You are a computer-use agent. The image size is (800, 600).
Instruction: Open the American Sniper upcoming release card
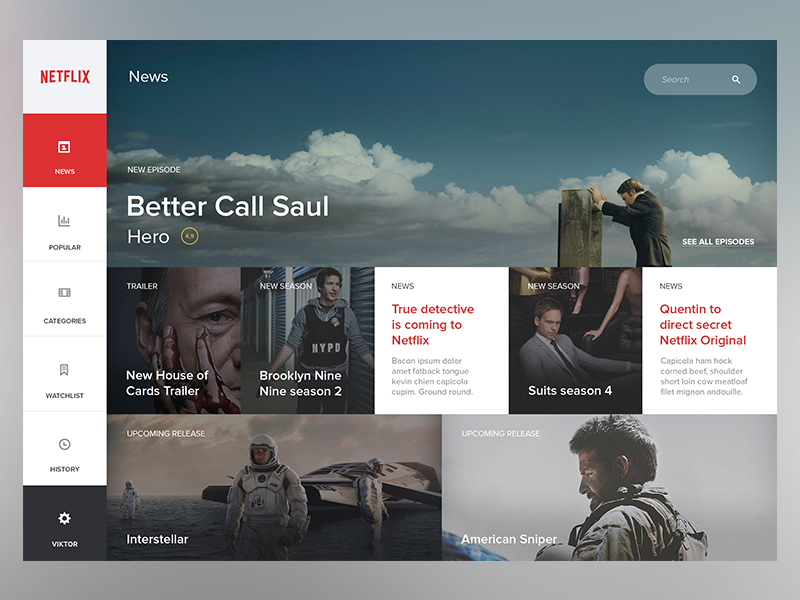point(609,487)
